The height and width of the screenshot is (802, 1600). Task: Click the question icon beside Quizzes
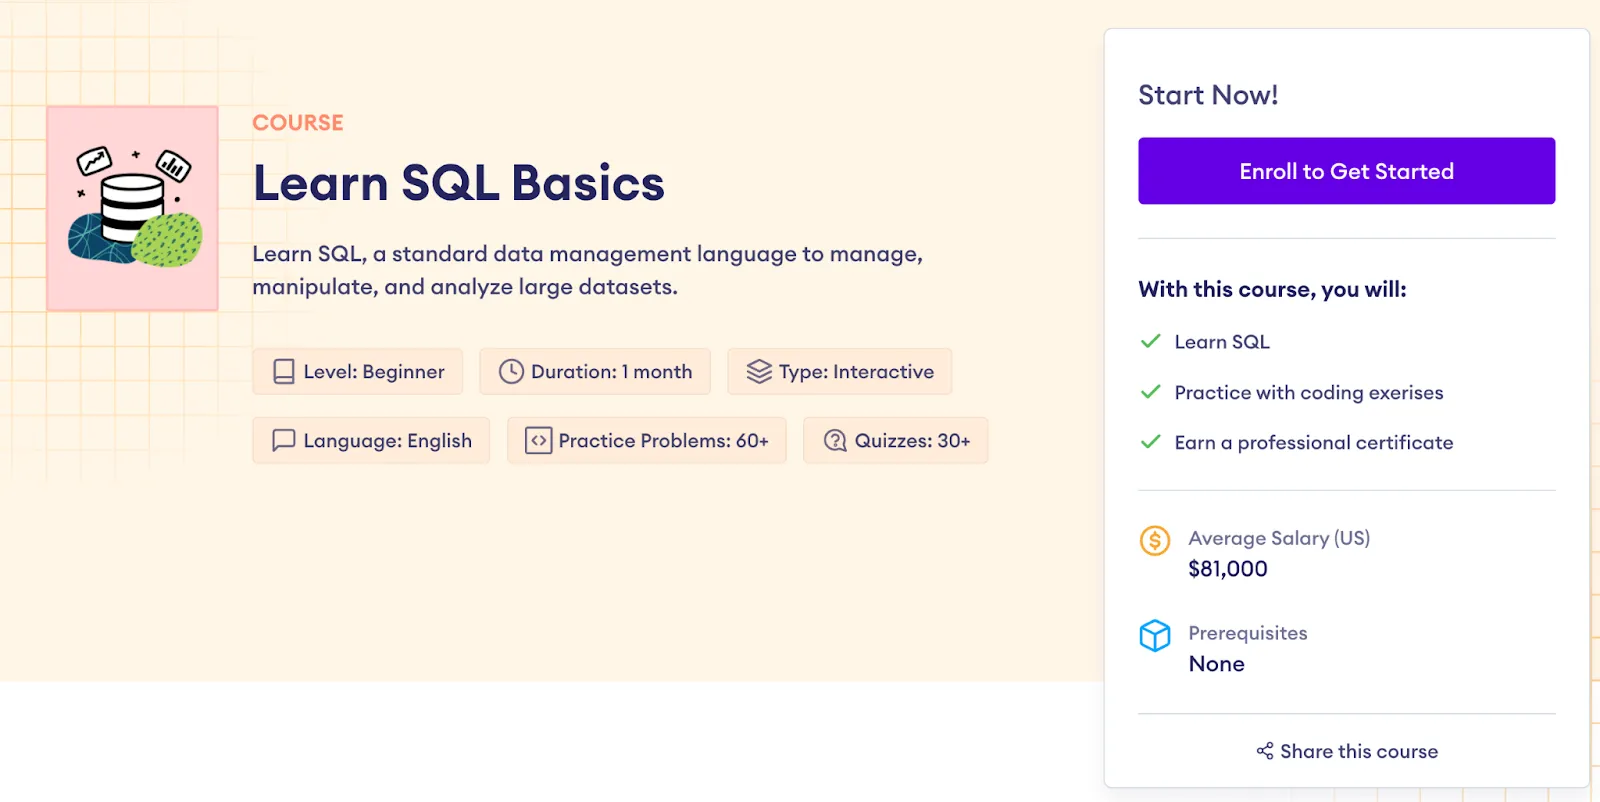(x=835, y=441)
